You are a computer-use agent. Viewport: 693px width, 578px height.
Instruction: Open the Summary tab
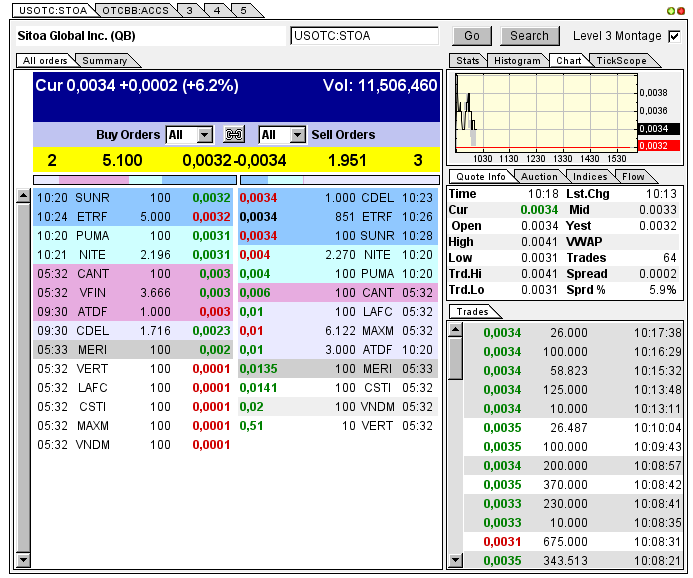tap(105, 61)
